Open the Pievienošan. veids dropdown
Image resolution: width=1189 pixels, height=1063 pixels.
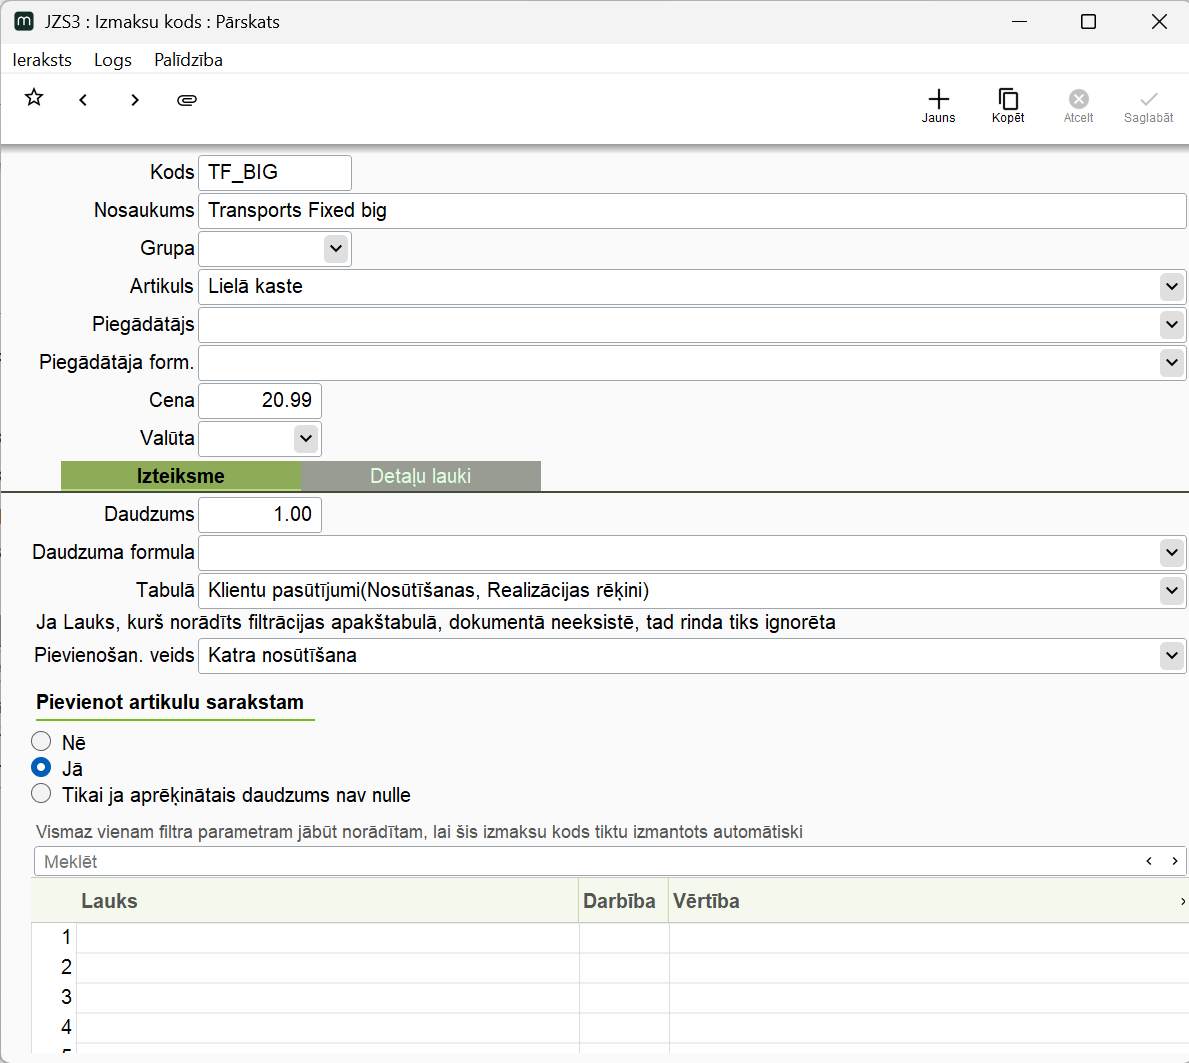[1172, 656]
